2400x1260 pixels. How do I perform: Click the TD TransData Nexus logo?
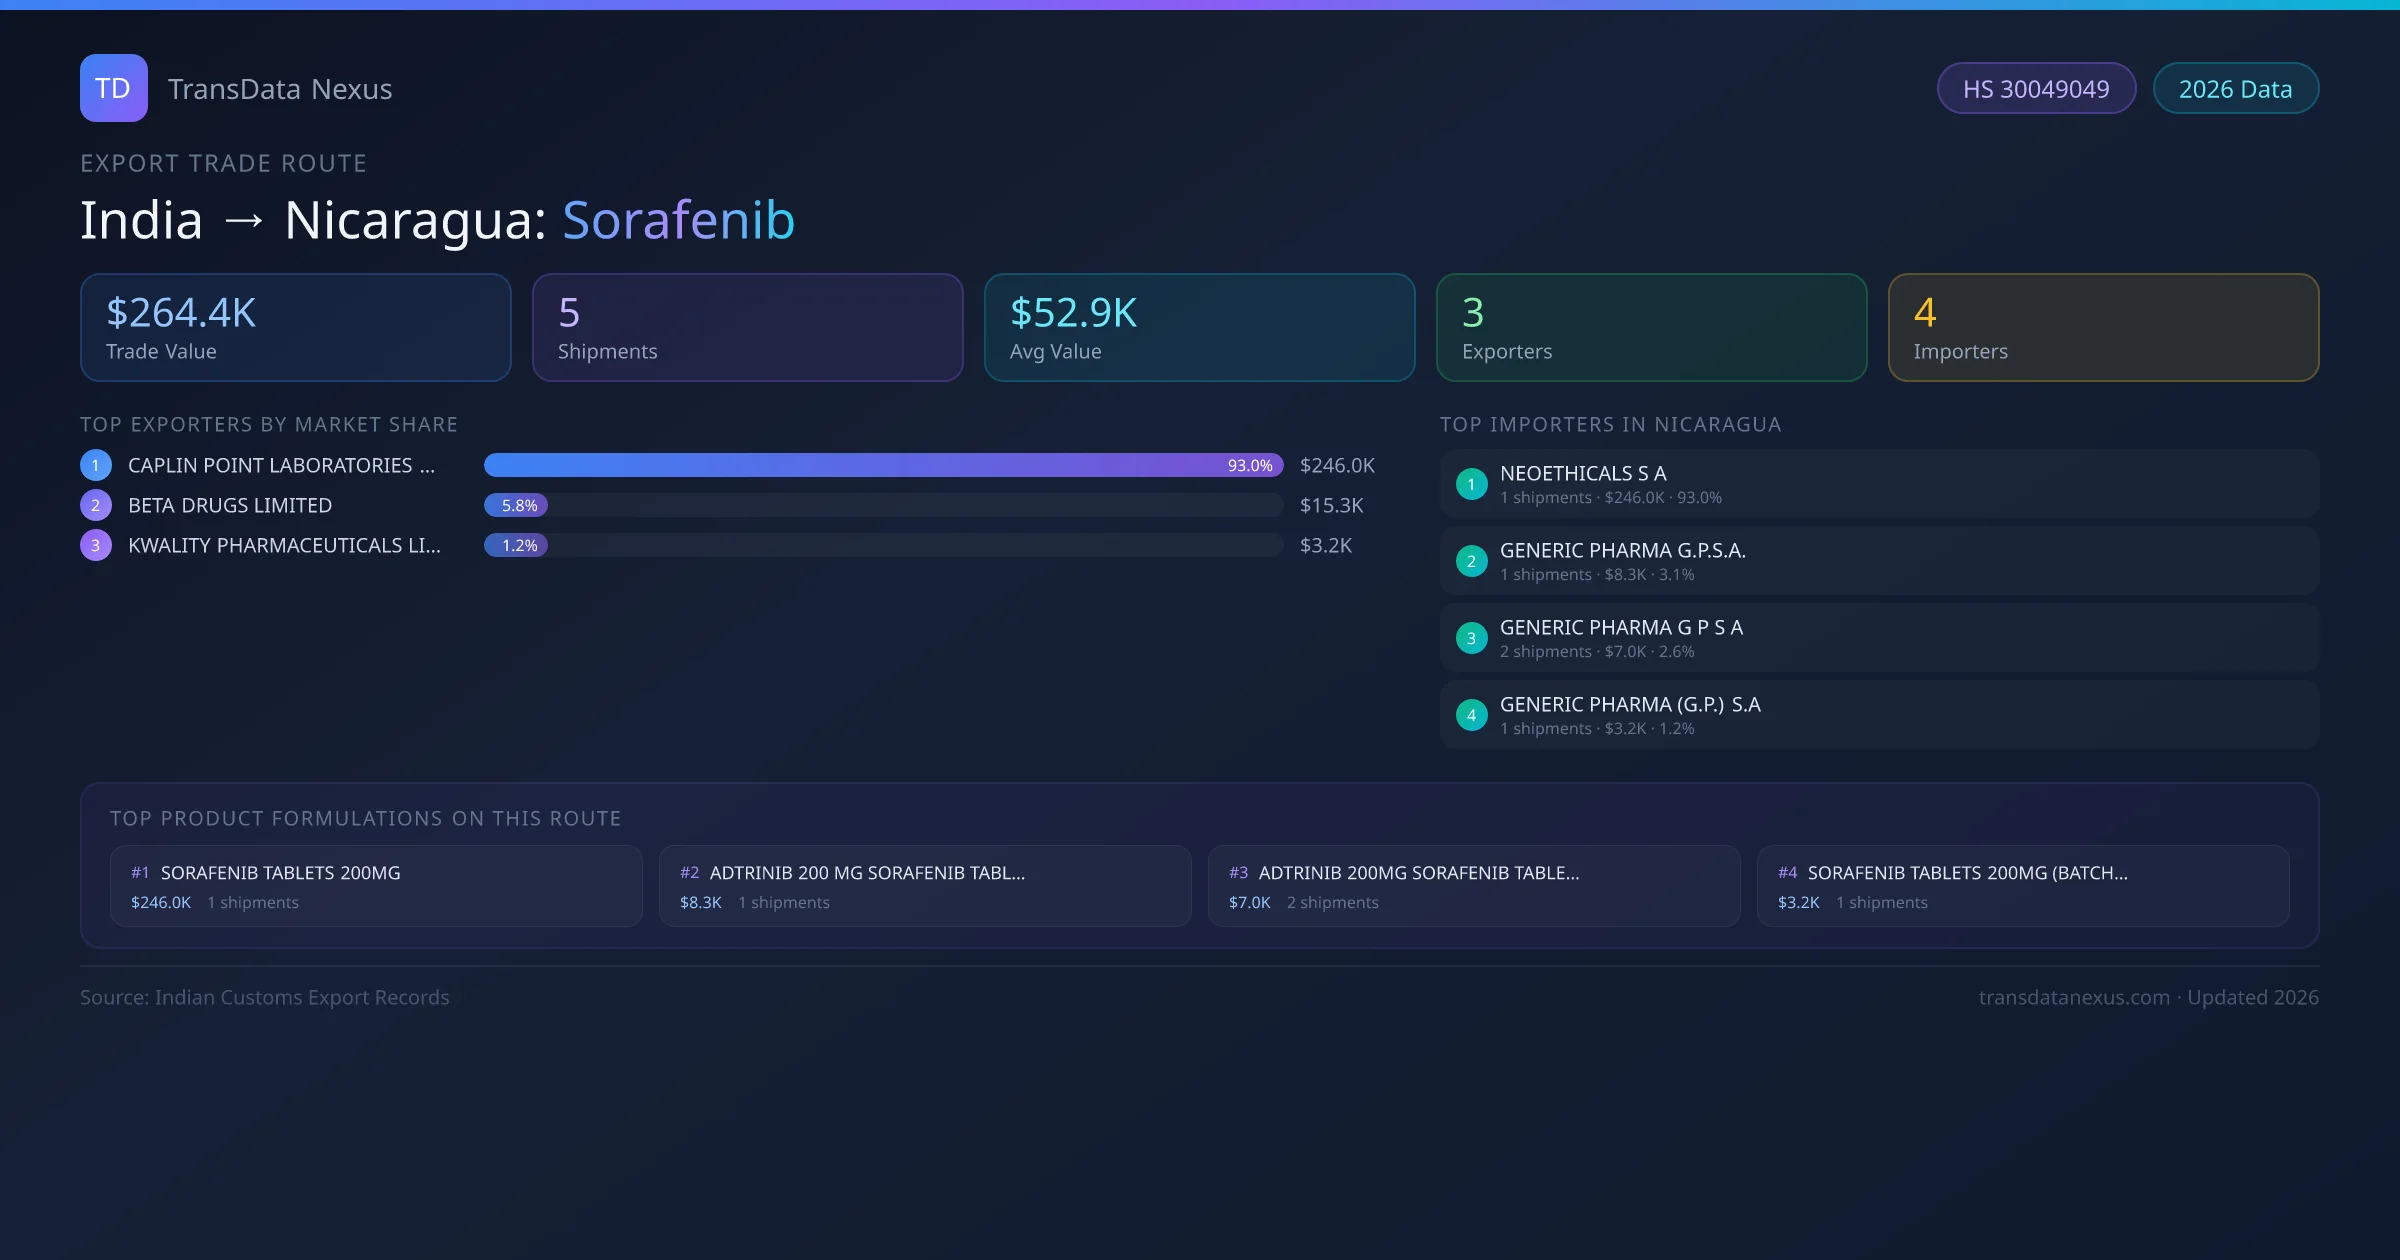click(x=113, y=88)
